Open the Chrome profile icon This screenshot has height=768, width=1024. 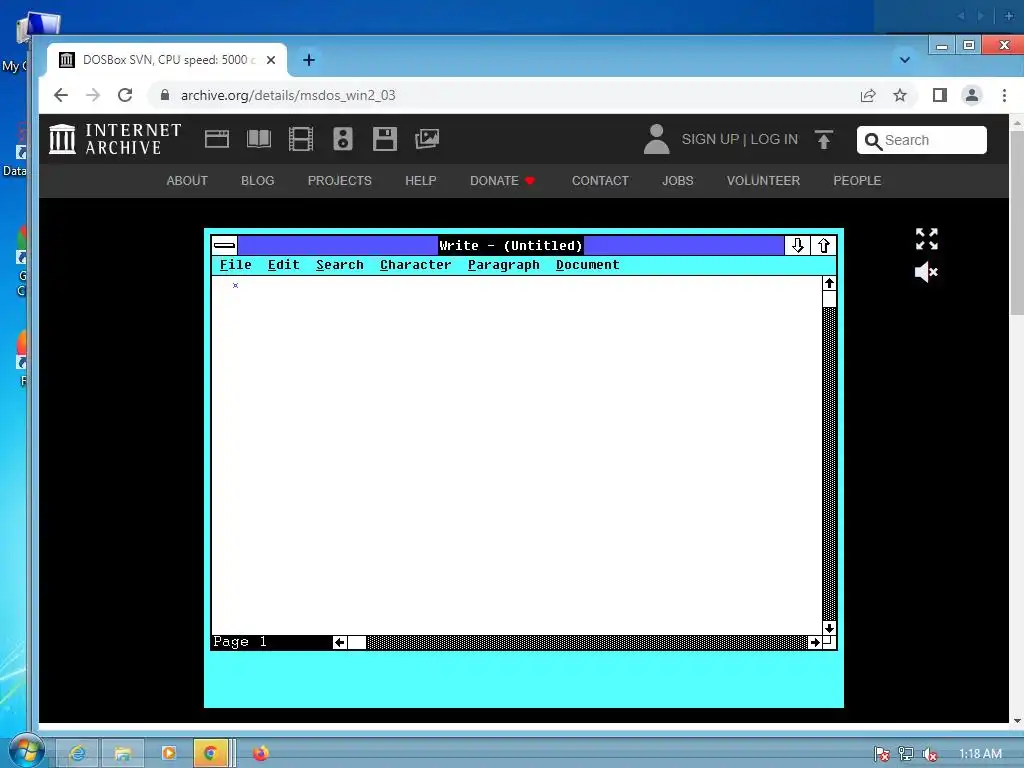tap(972, 95)
